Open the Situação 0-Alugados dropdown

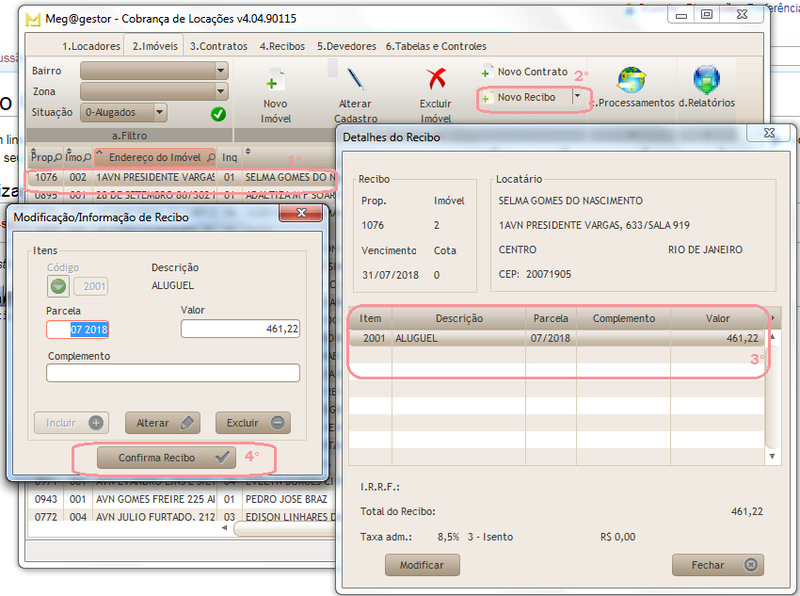tap(159, 113)
